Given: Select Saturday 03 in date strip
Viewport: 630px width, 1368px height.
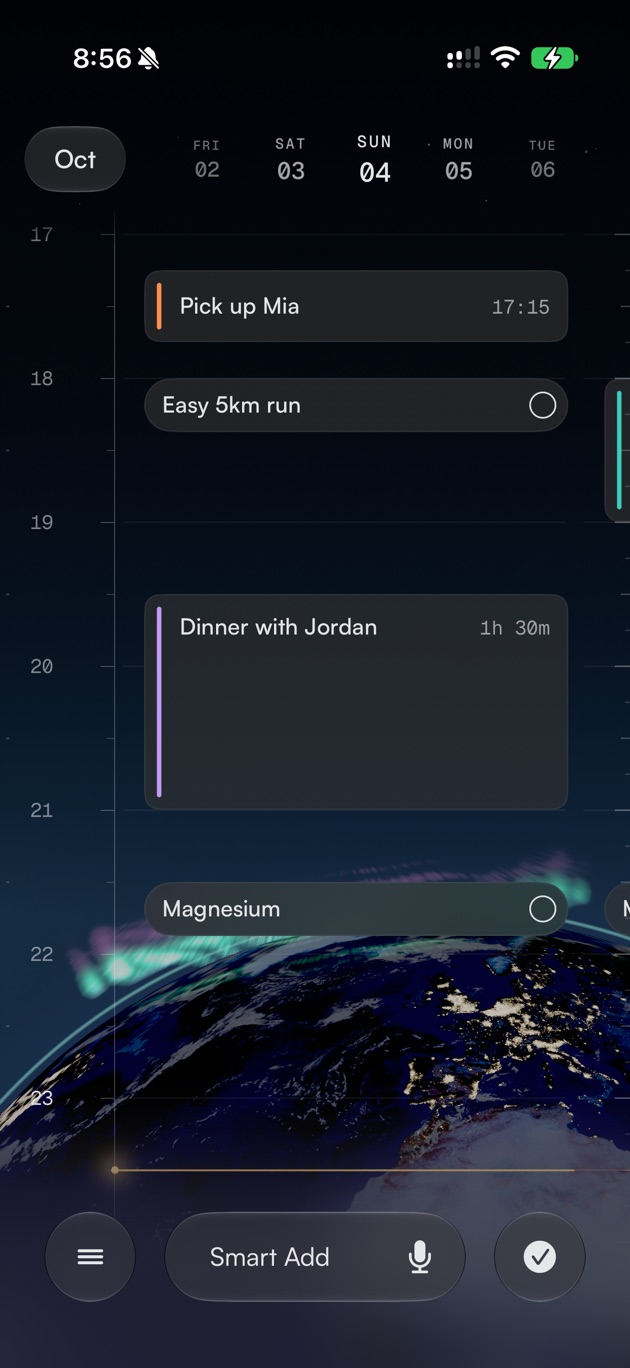Looking at the screenshot, I should click(x=291, y=159).
